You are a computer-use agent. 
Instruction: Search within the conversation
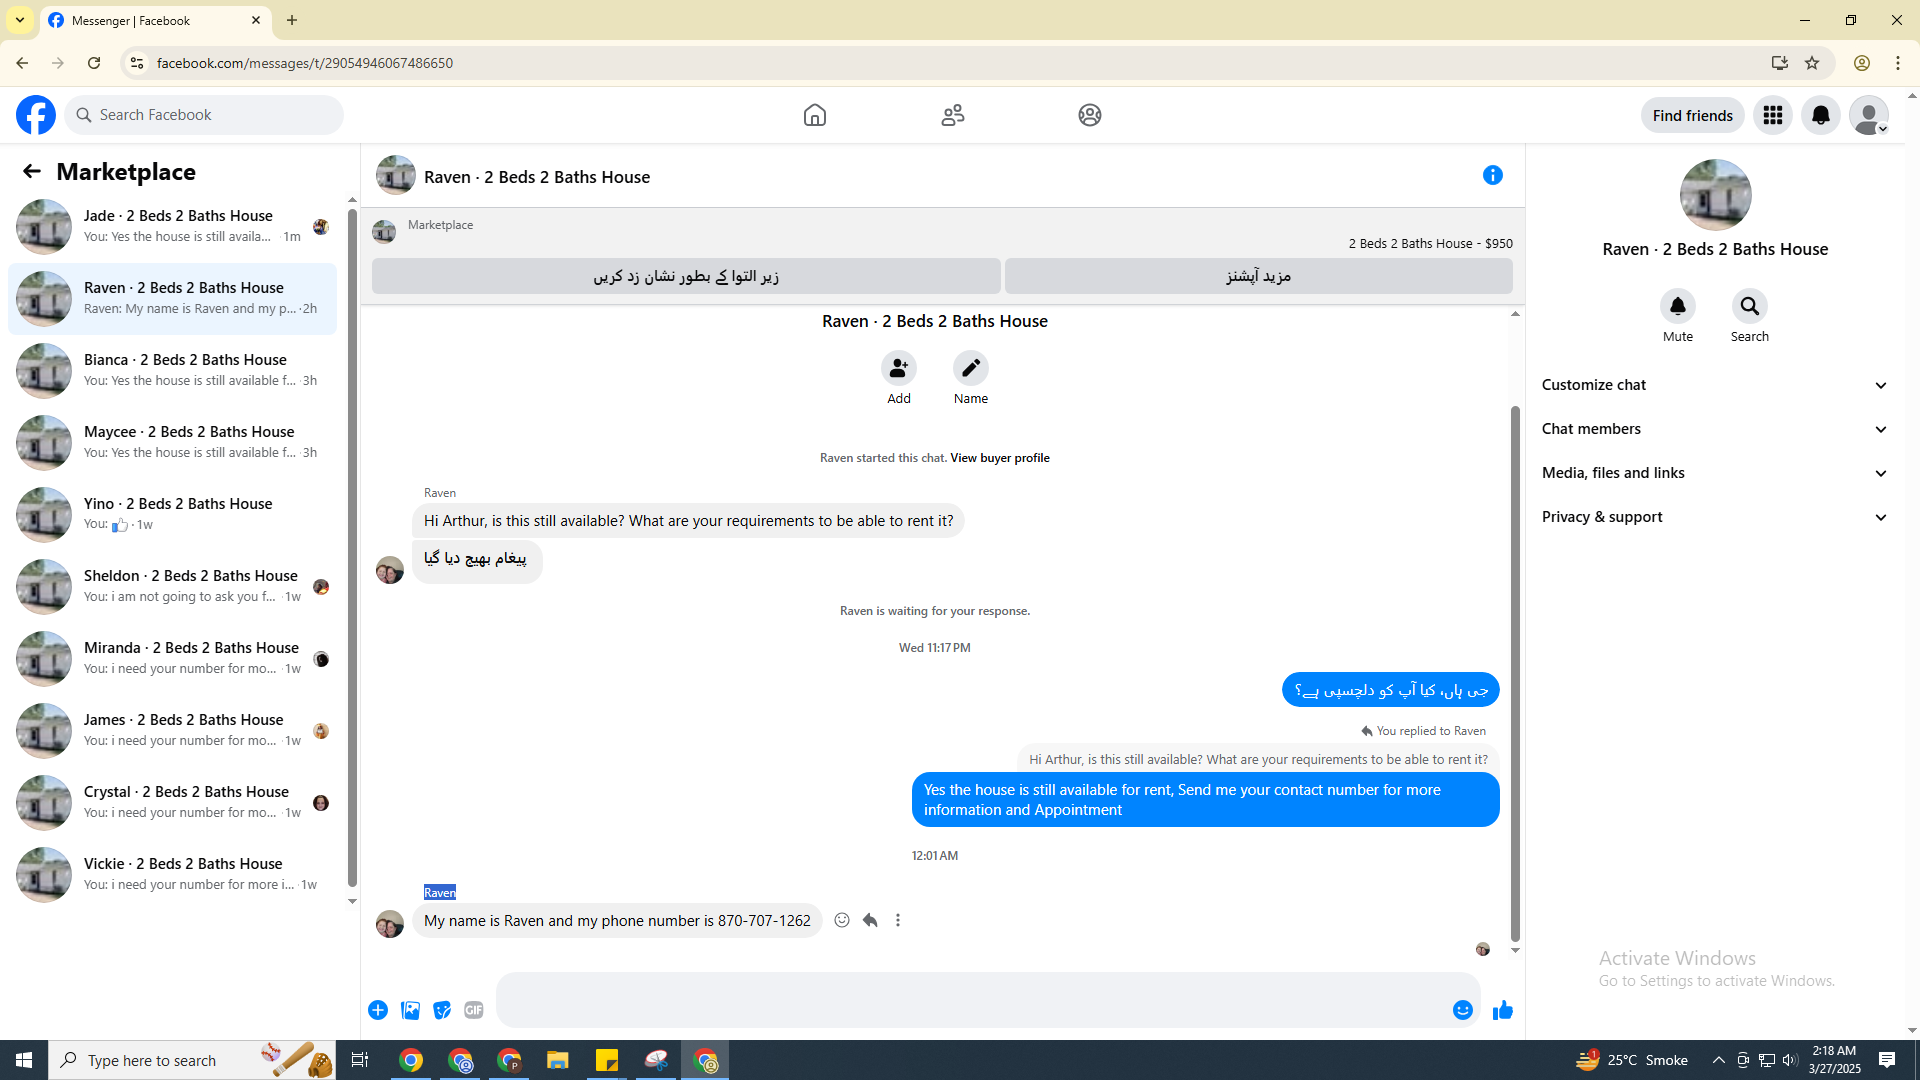(x=1749, y=307)
